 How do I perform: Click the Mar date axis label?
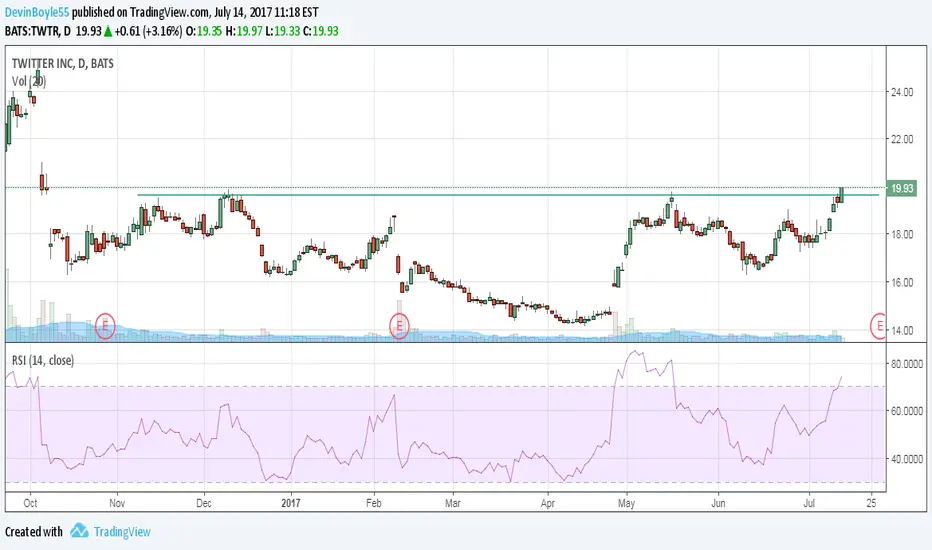[453, 503]
